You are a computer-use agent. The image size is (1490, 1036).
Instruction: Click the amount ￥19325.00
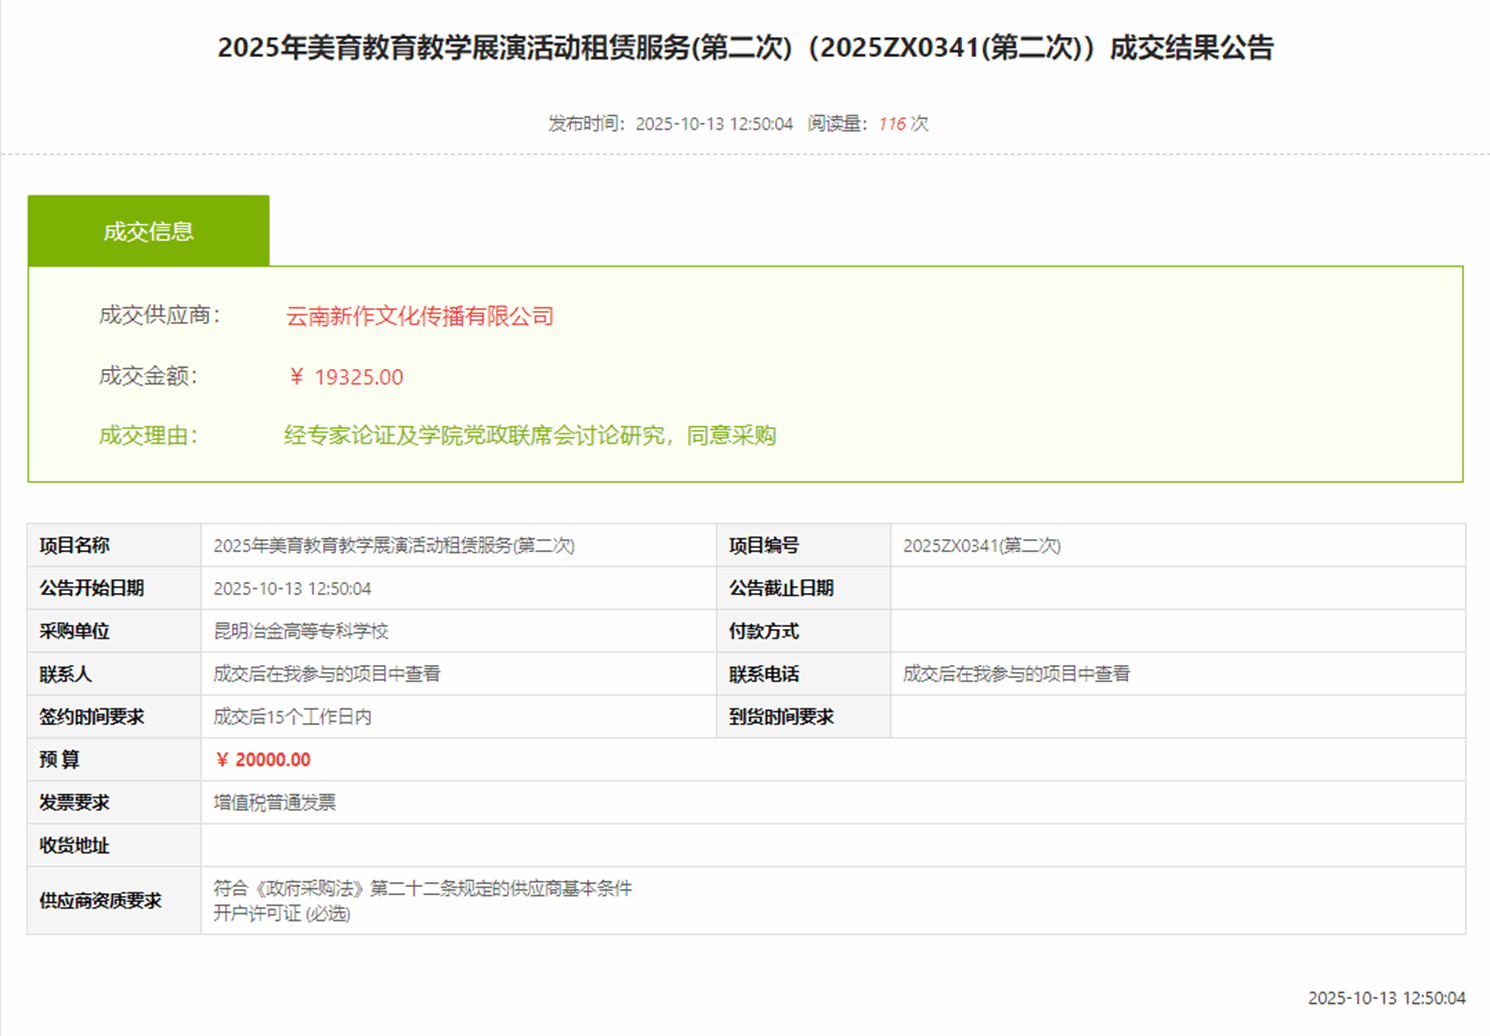pos(346,377)
